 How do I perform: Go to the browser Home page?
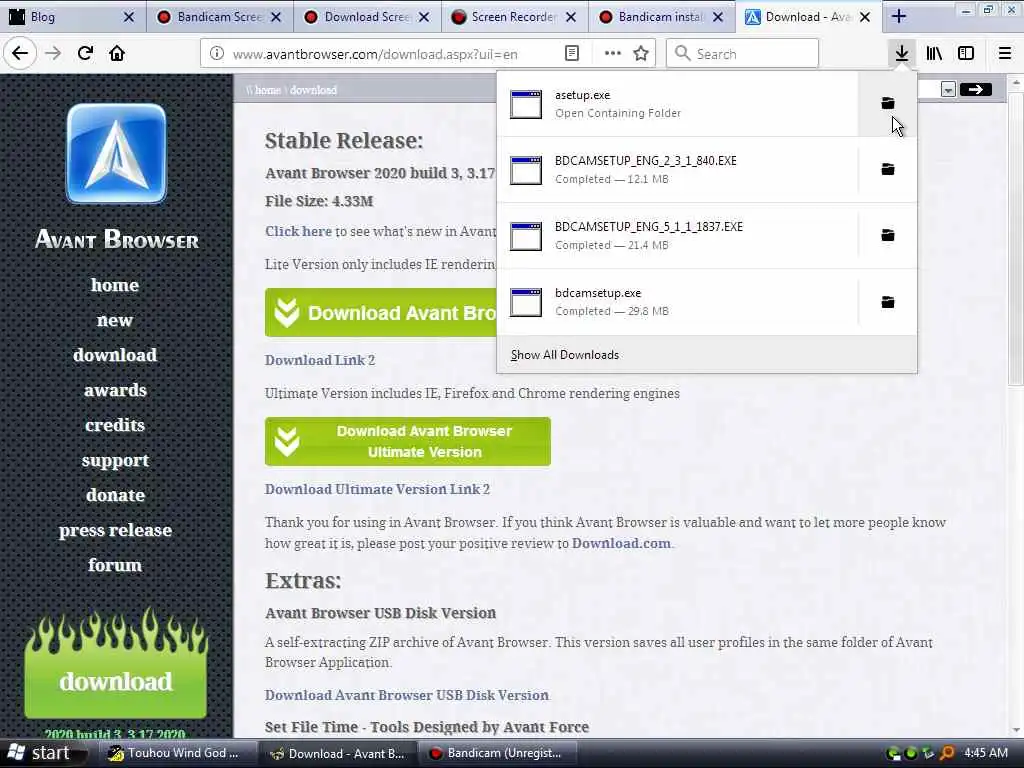(x=117, y=53)
